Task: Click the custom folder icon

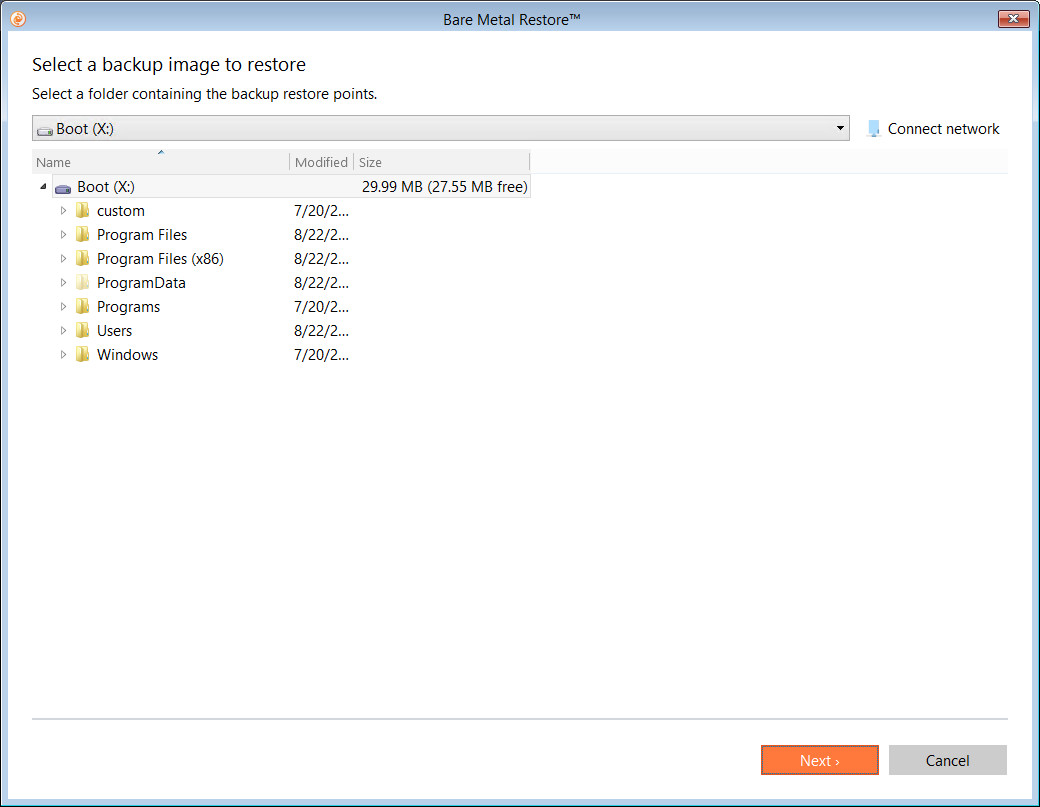Action: (x=83, y=211)
